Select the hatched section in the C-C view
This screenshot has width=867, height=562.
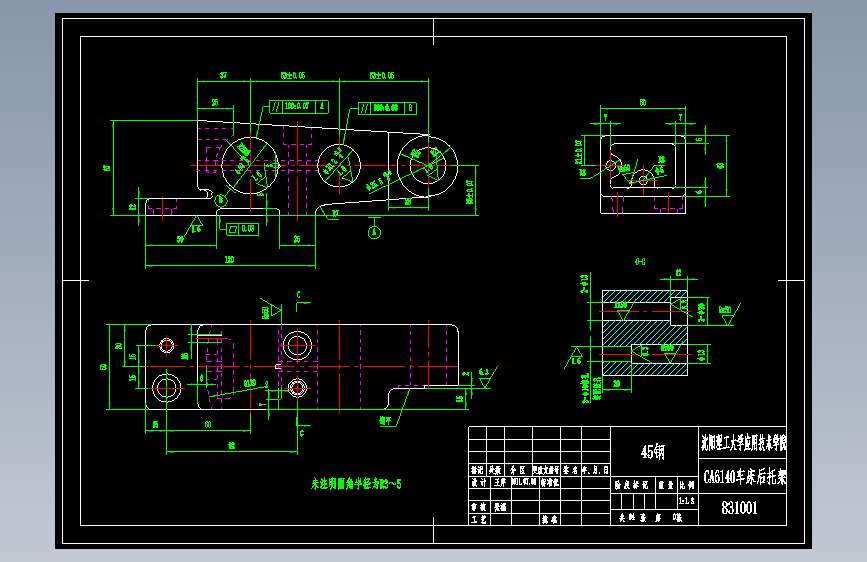tap(645, 333)
